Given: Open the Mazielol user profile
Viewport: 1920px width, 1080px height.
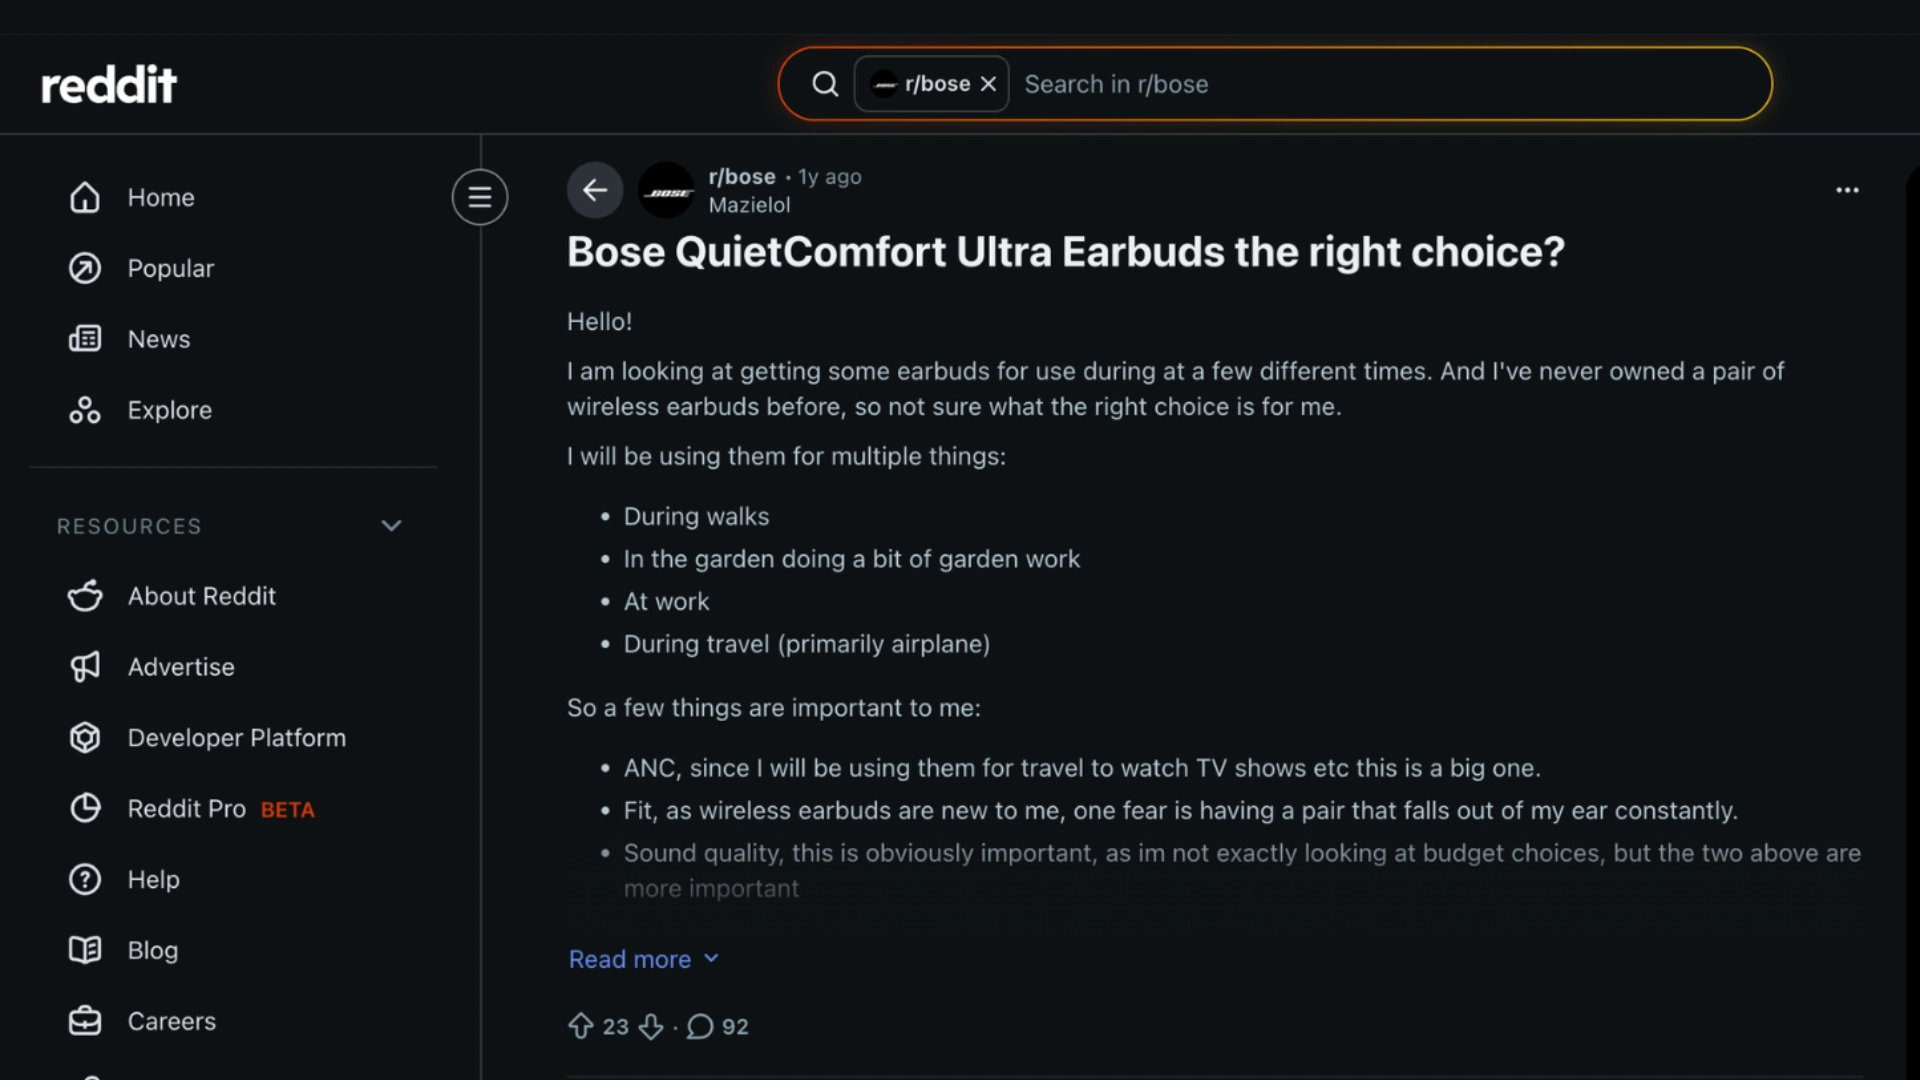Looking at the screenshot, I should pyautogui.click(x=749, y=205).
